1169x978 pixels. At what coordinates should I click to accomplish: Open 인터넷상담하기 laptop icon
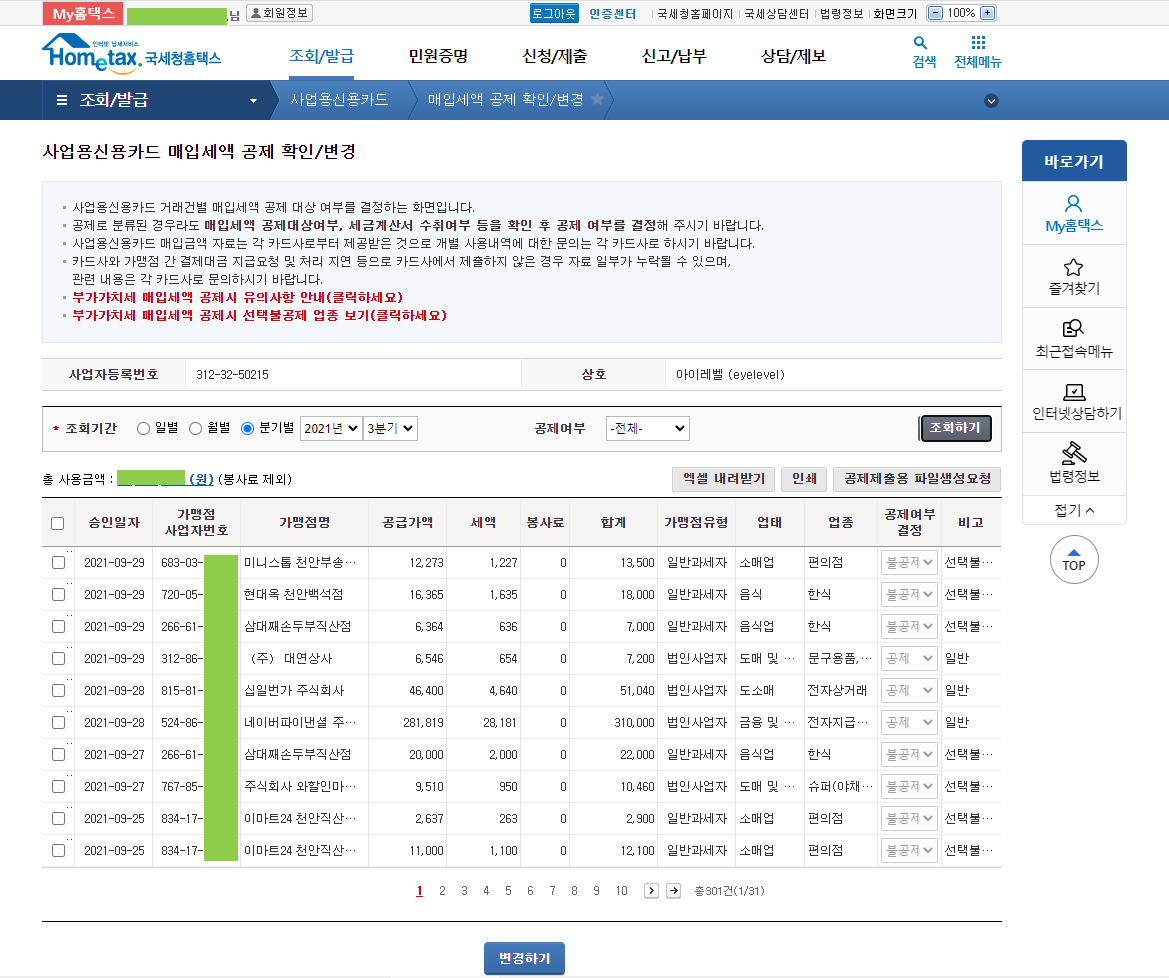(x=1074, y=392)
